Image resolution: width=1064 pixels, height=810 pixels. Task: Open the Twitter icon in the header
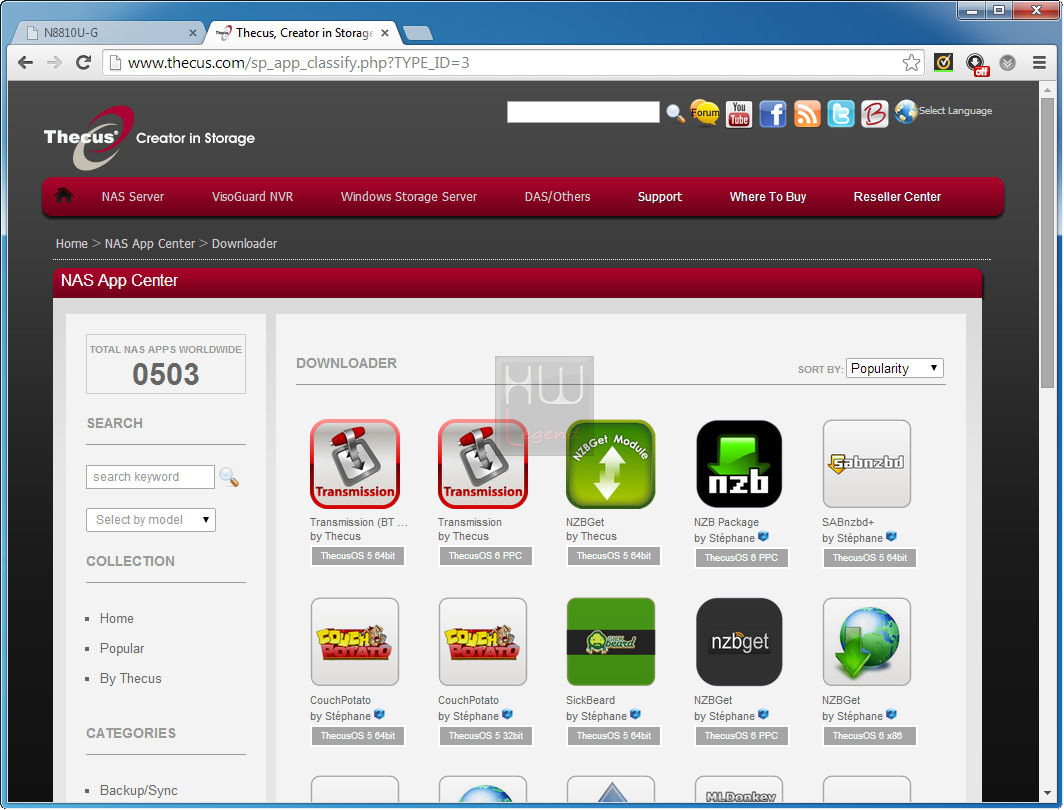point(841,114)
